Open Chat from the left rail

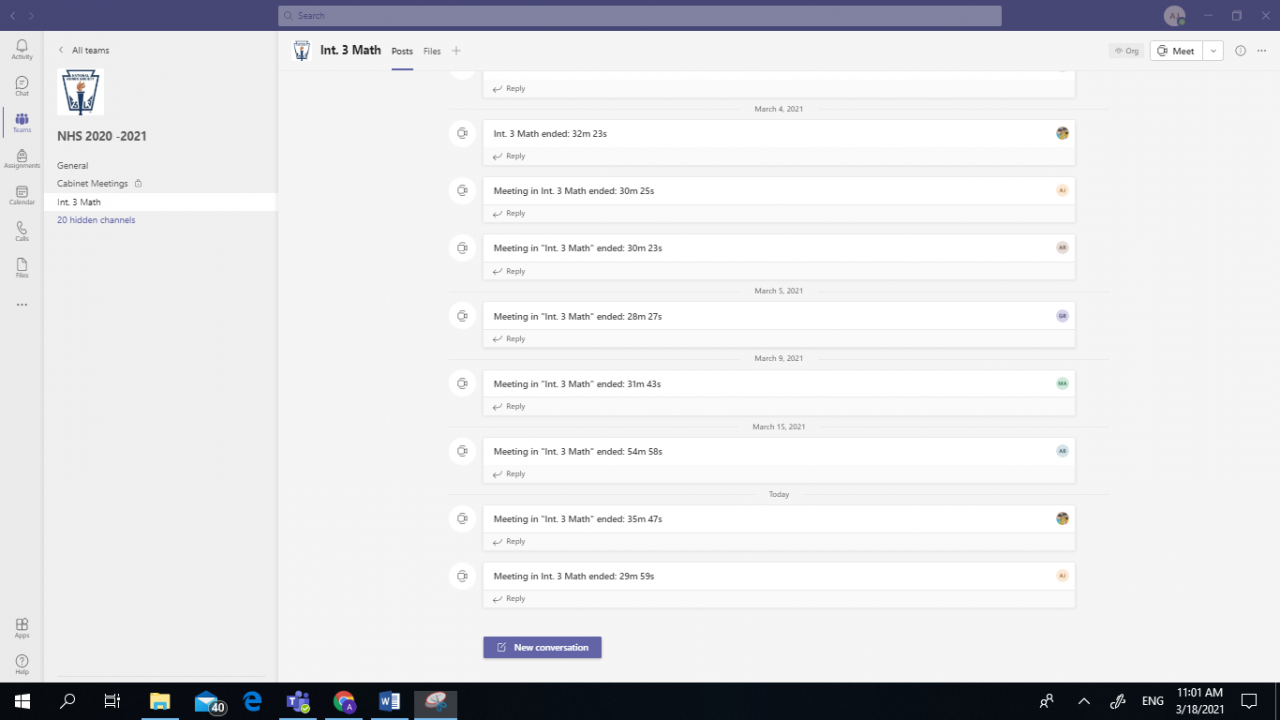click(21, 86)
